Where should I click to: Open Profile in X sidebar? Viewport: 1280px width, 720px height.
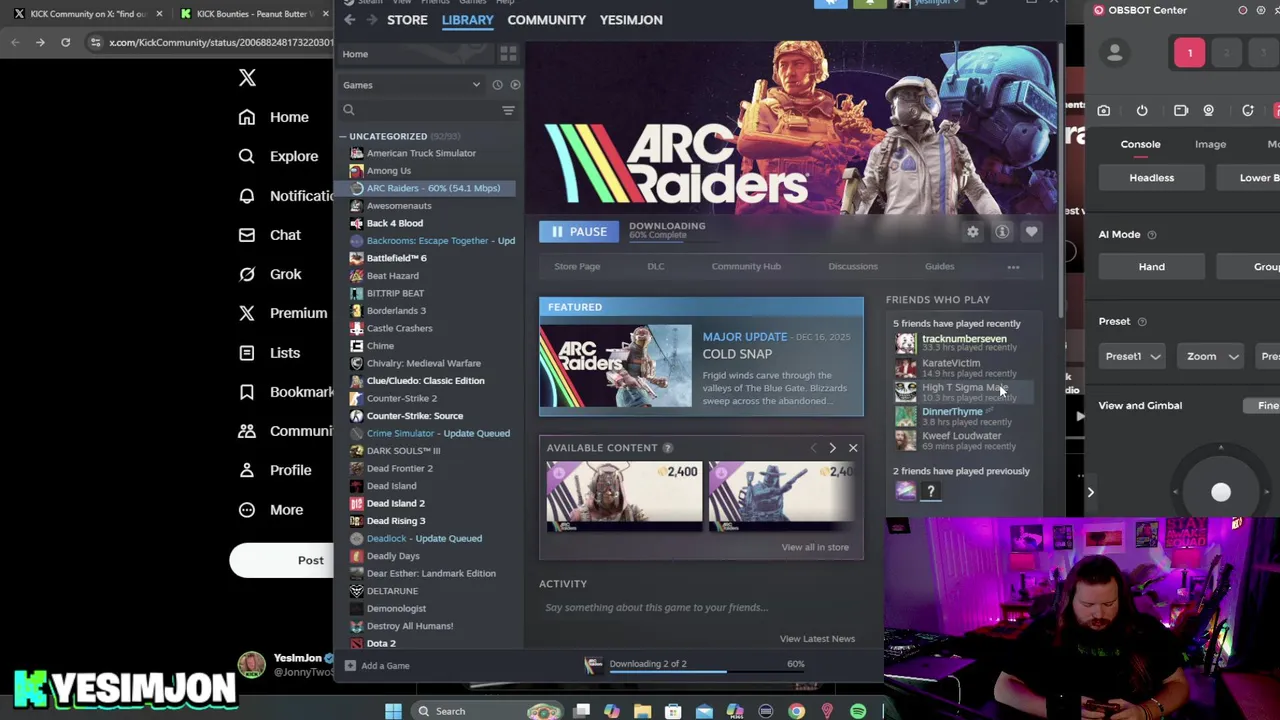pyautogui.click(x=275, y=470)
